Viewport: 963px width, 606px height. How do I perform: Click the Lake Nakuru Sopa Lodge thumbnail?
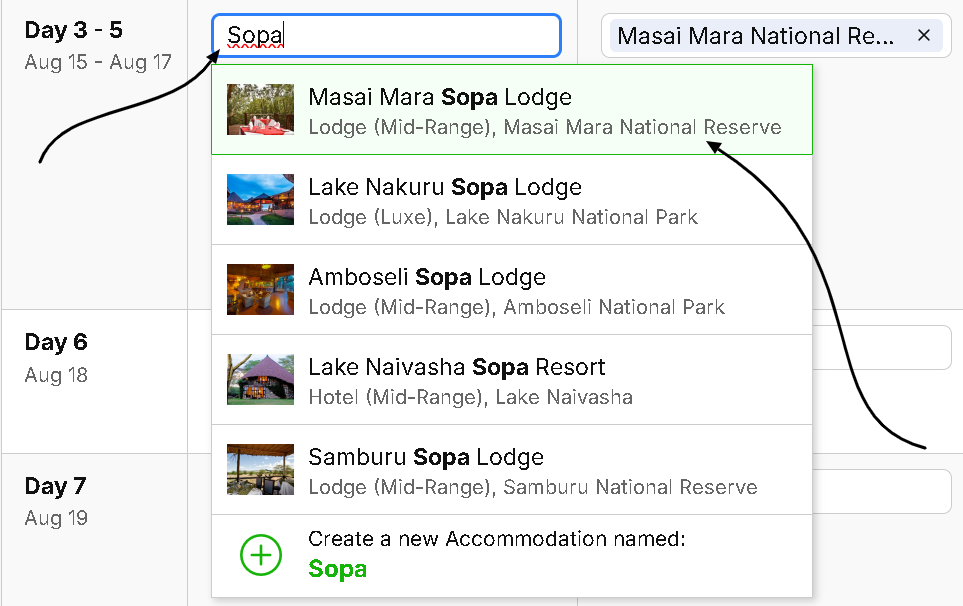(x=260, y=200)
